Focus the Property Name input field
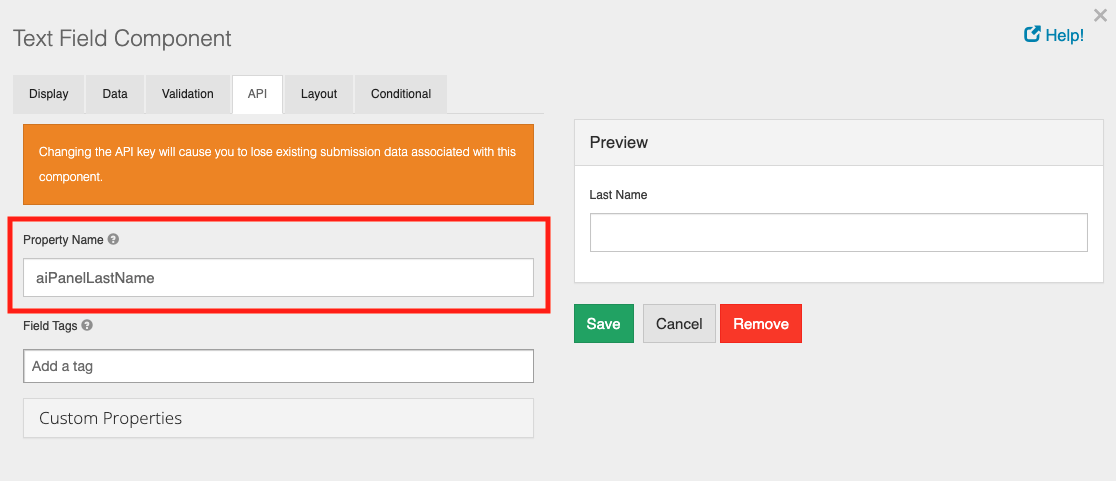 click(x=278, y=278)
